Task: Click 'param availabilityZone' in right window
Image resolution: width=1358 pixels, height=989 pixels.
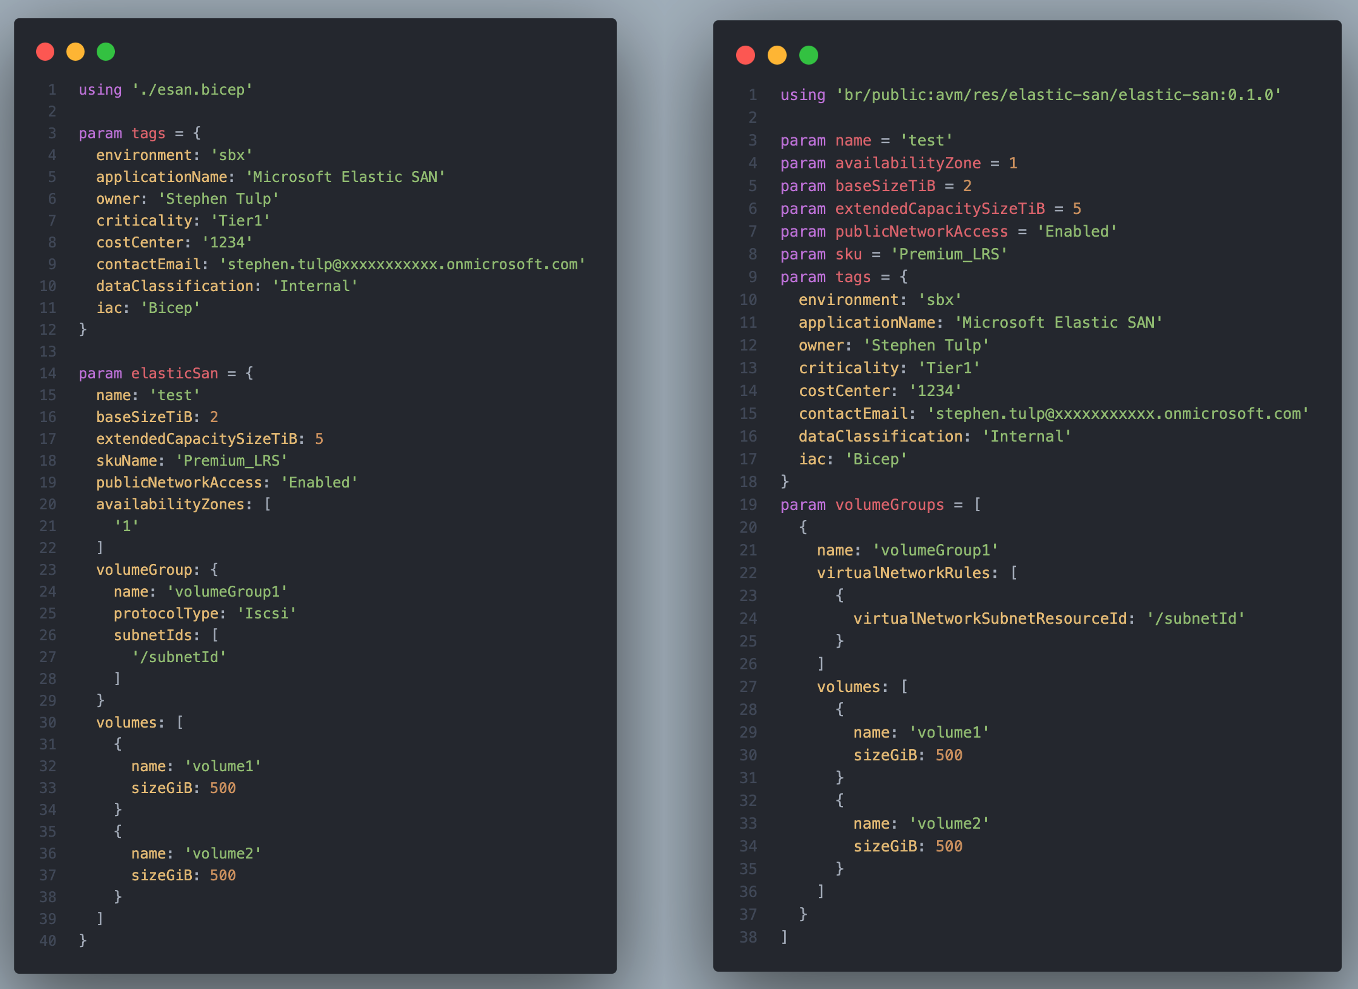Action: [881, 163]
